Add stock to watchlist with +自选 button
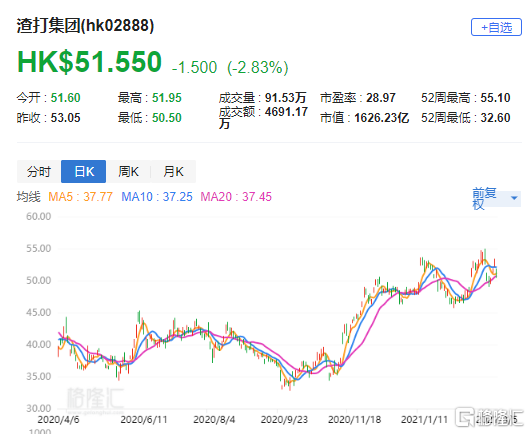The height and width of the screenshot is (434, 530). point(496,27)
